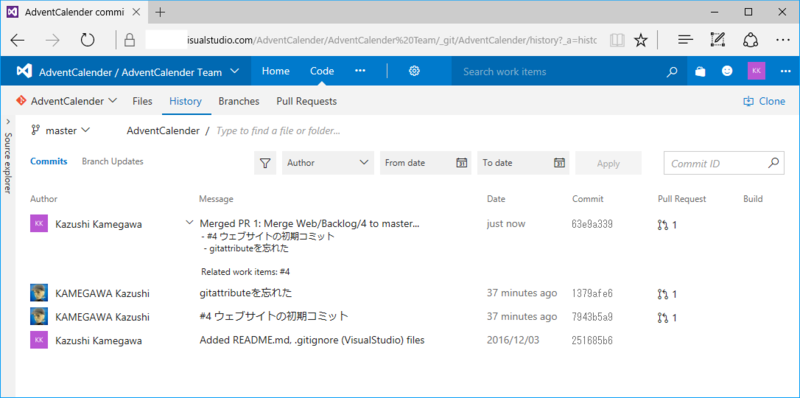Image resolution: width=800 pixels, height=398 pixels.
Task: Open the To date calendar icon
Action: click(559, 163)
